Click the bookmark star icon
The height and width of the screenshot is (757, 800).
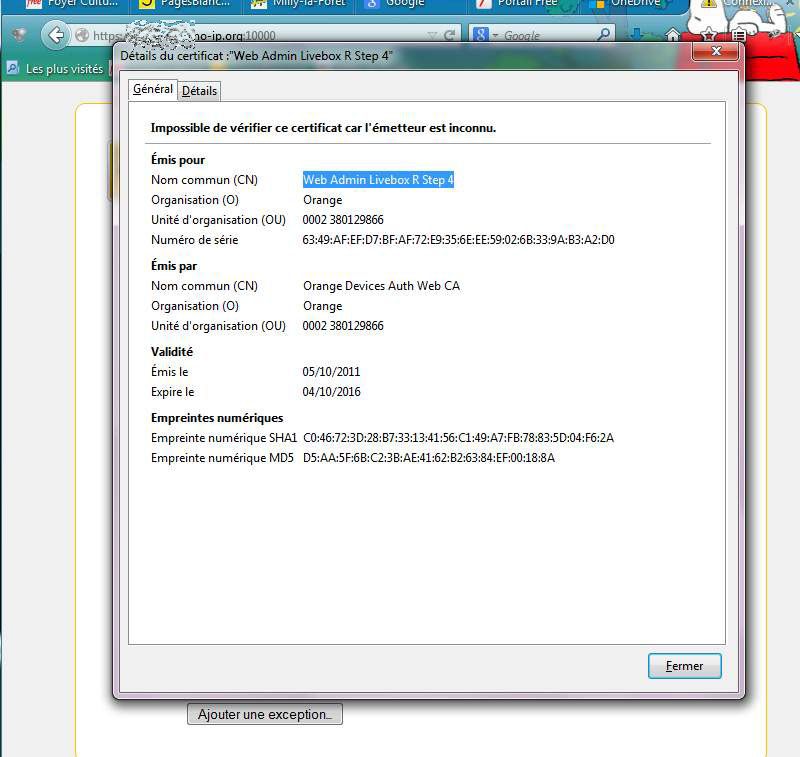tap(708, 35)
